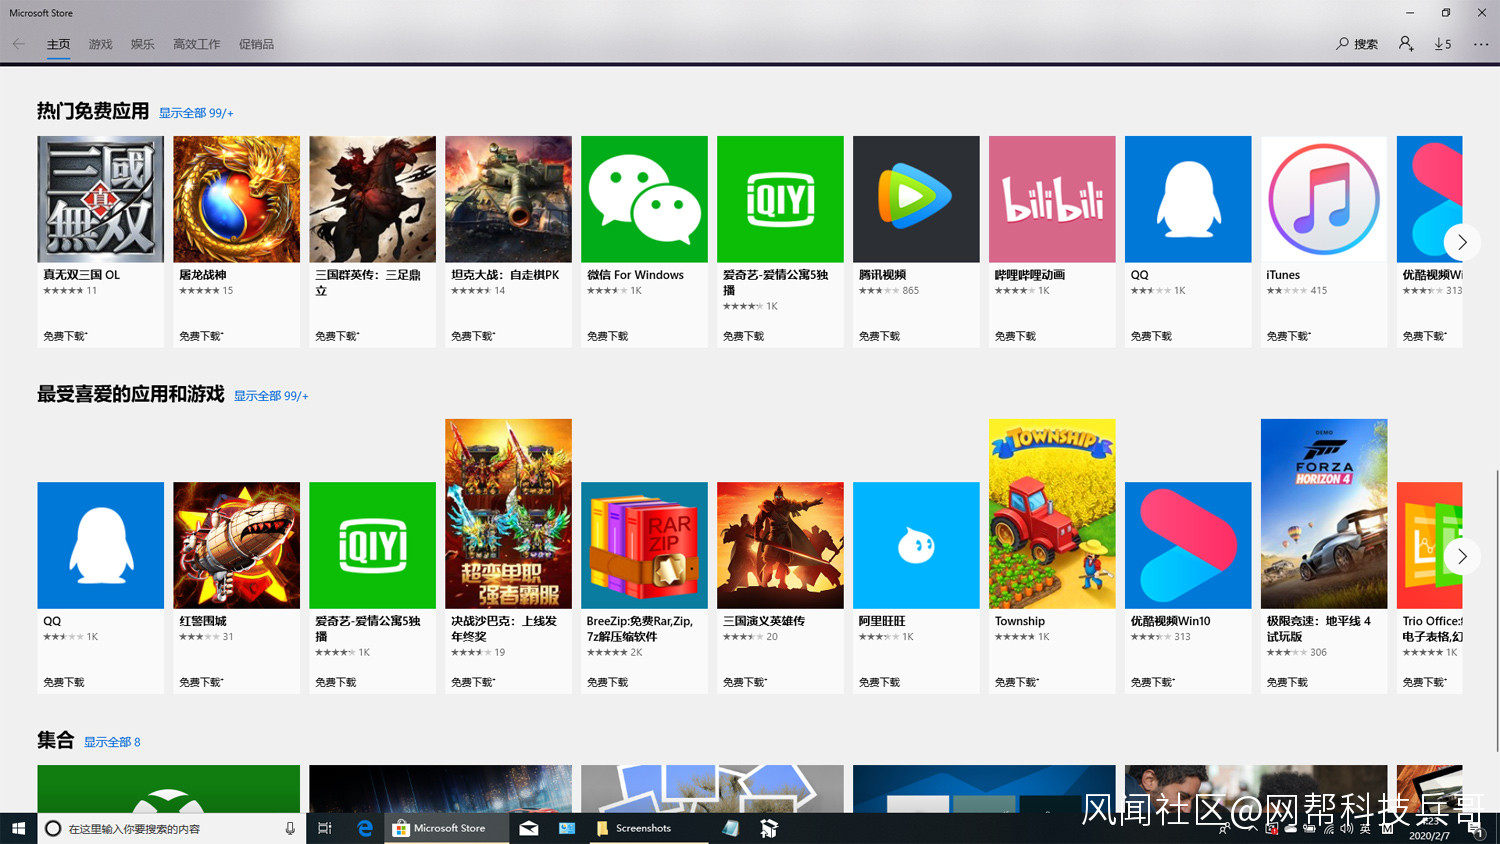Viewport: 1500px width, 844px height.
Task: Select the pink 哔哩哔哩动画 icon
Action: coord(1052,199)
